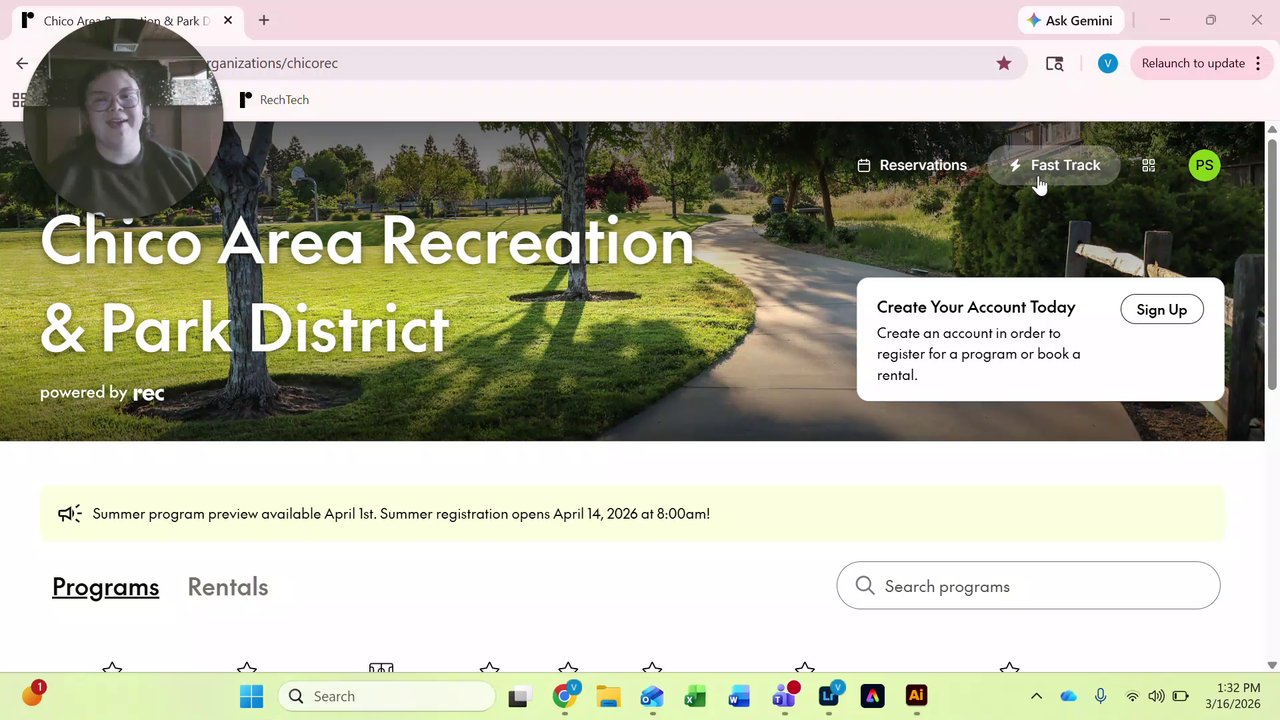Open Microsoft Teams from the taskbar

[785, 696]
